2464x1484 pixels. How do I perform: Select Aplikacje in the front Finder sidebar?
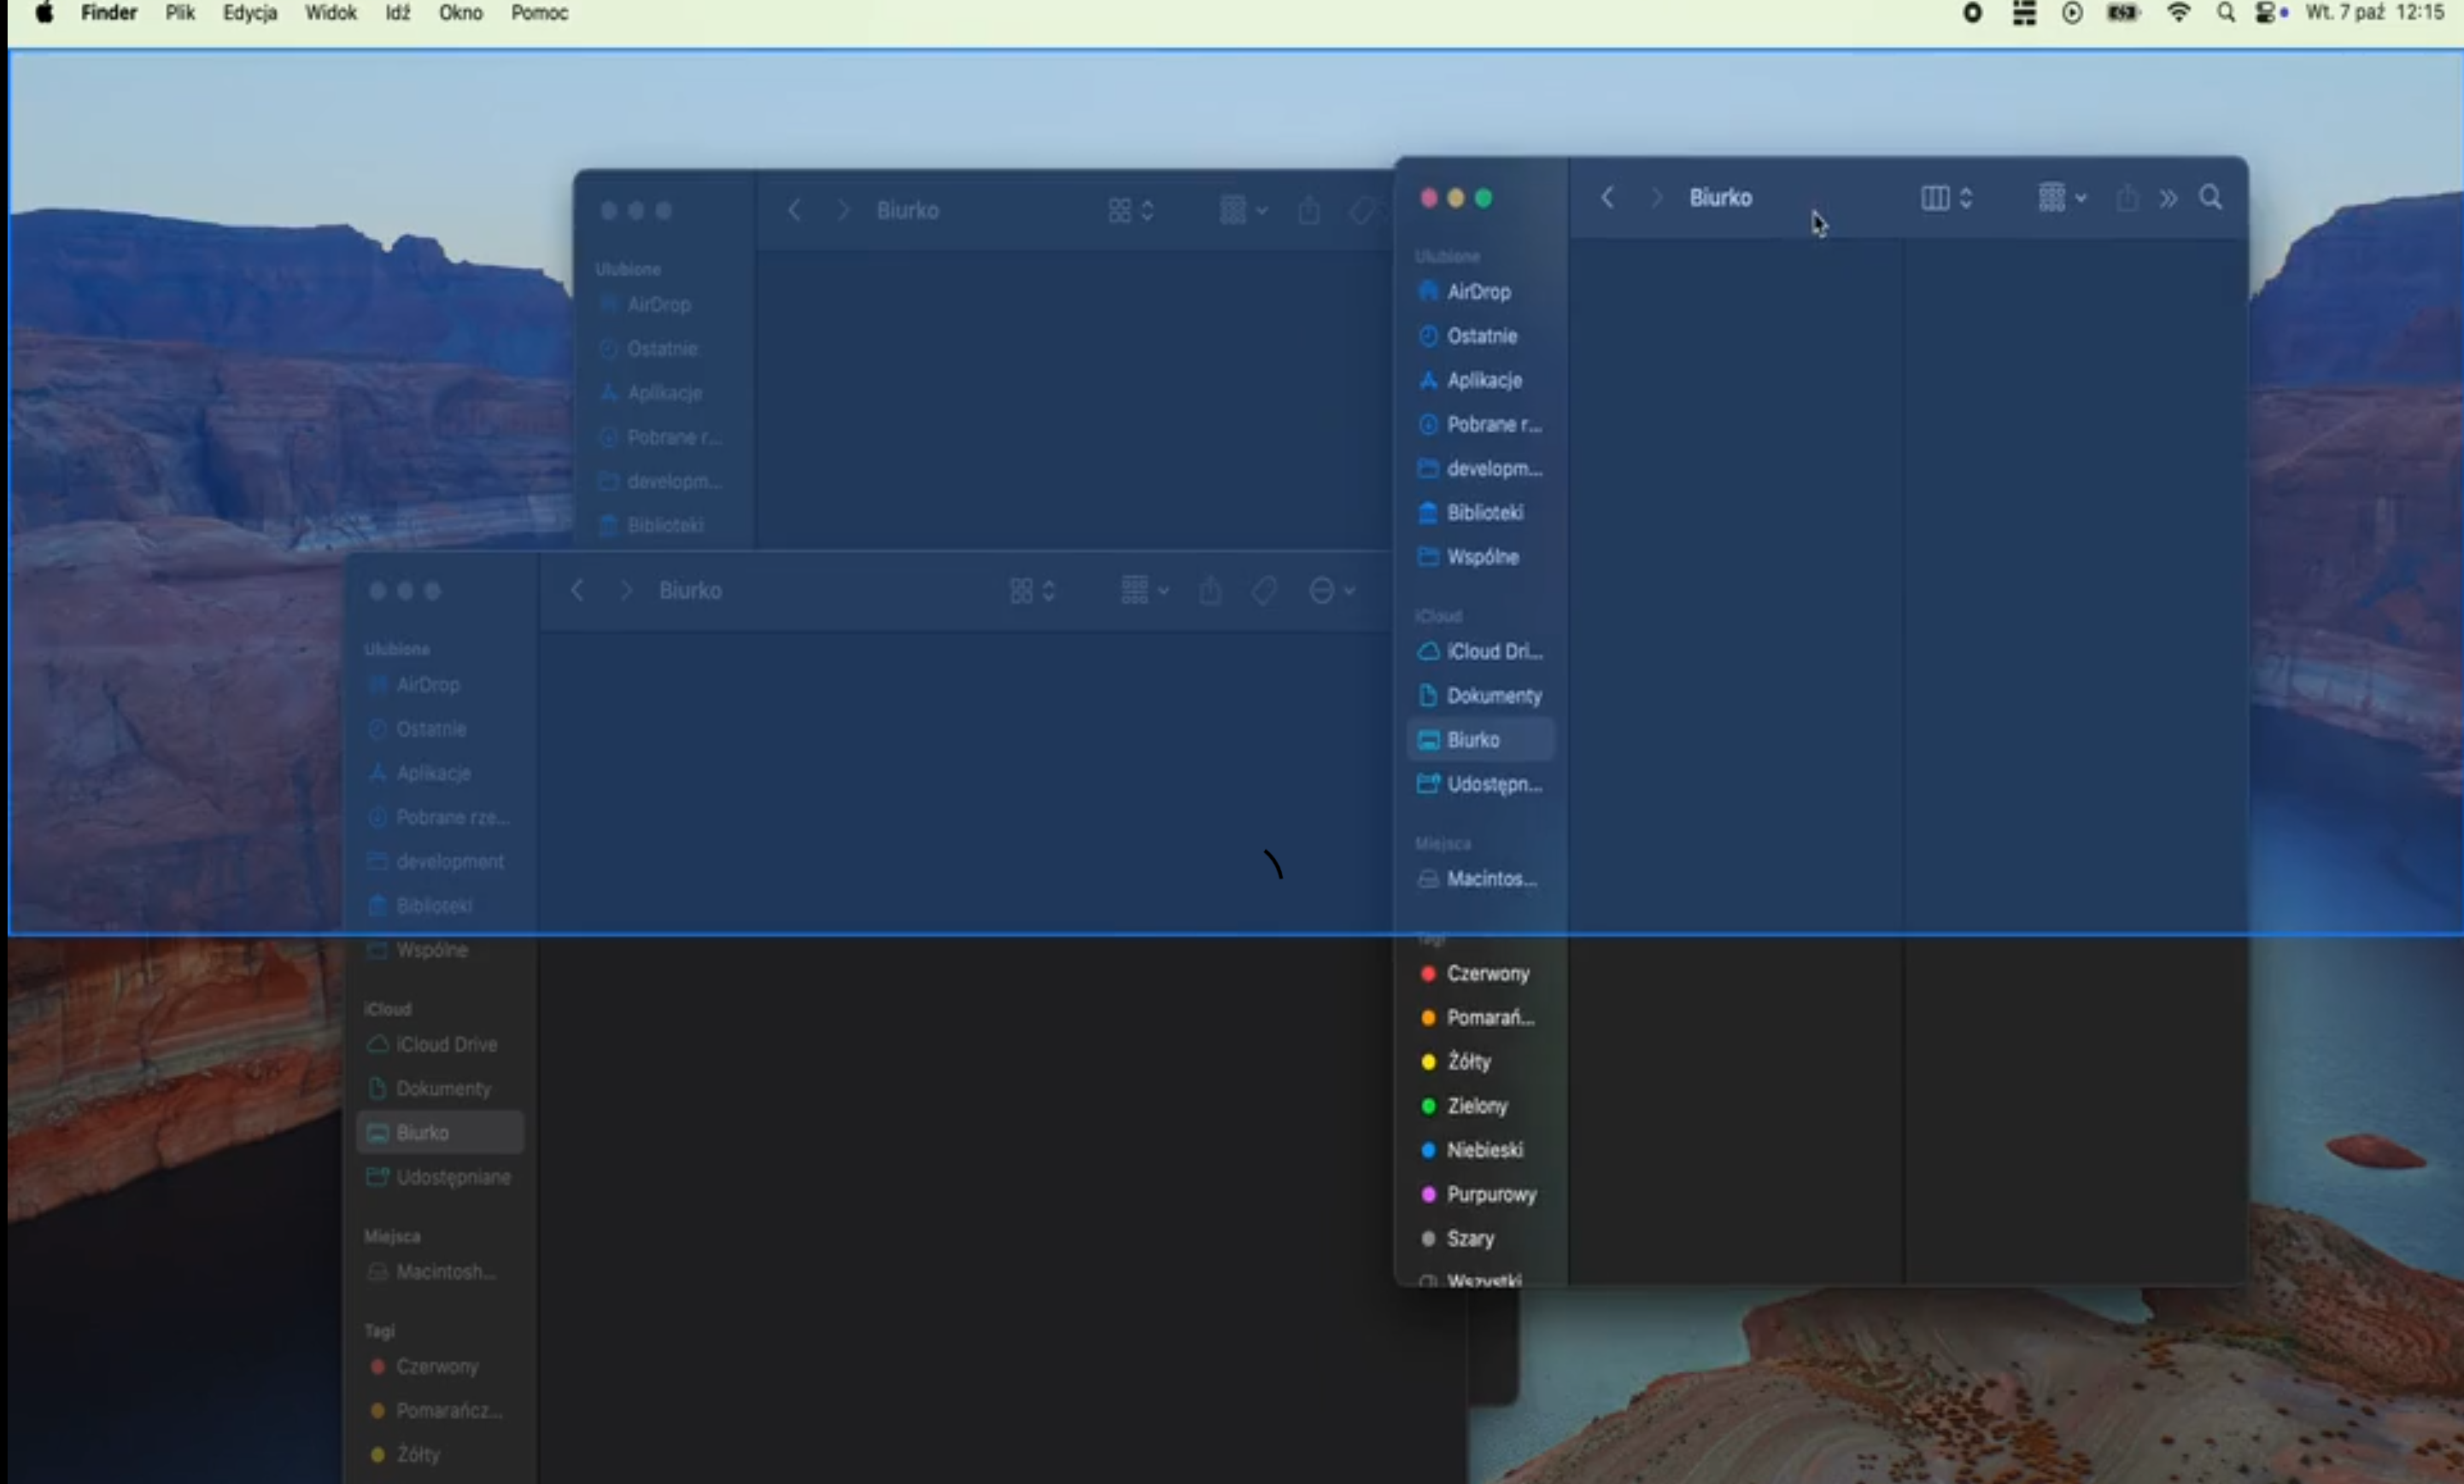point(1483,380)
